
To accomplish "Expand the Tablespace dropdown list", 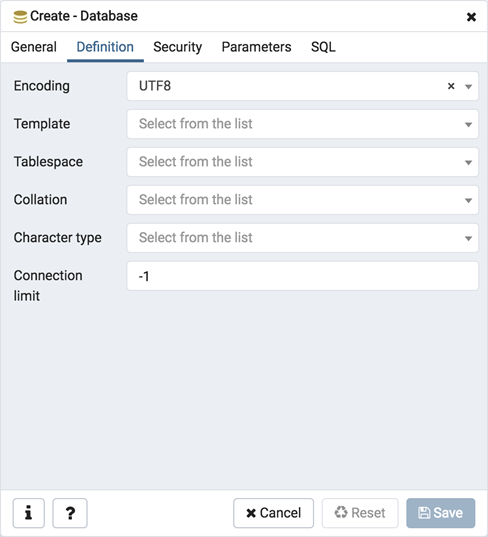I will 302,162.
